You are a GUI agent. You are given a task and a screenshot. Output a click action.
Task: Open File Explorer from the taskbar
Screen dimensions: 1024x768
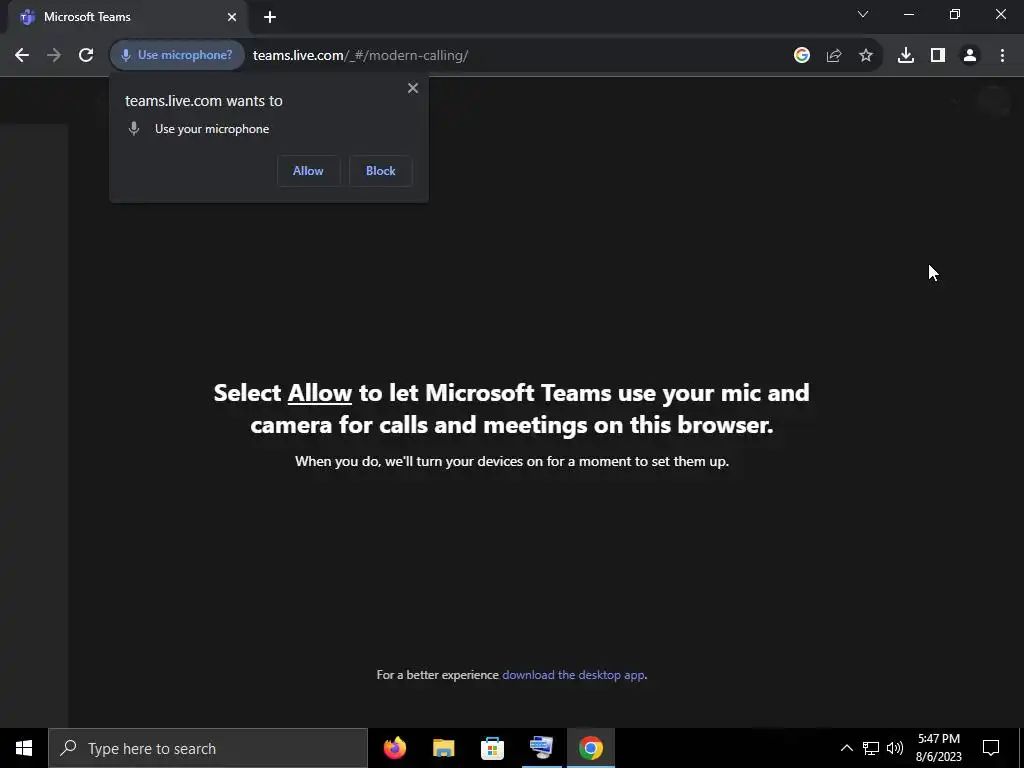point(443,748)
